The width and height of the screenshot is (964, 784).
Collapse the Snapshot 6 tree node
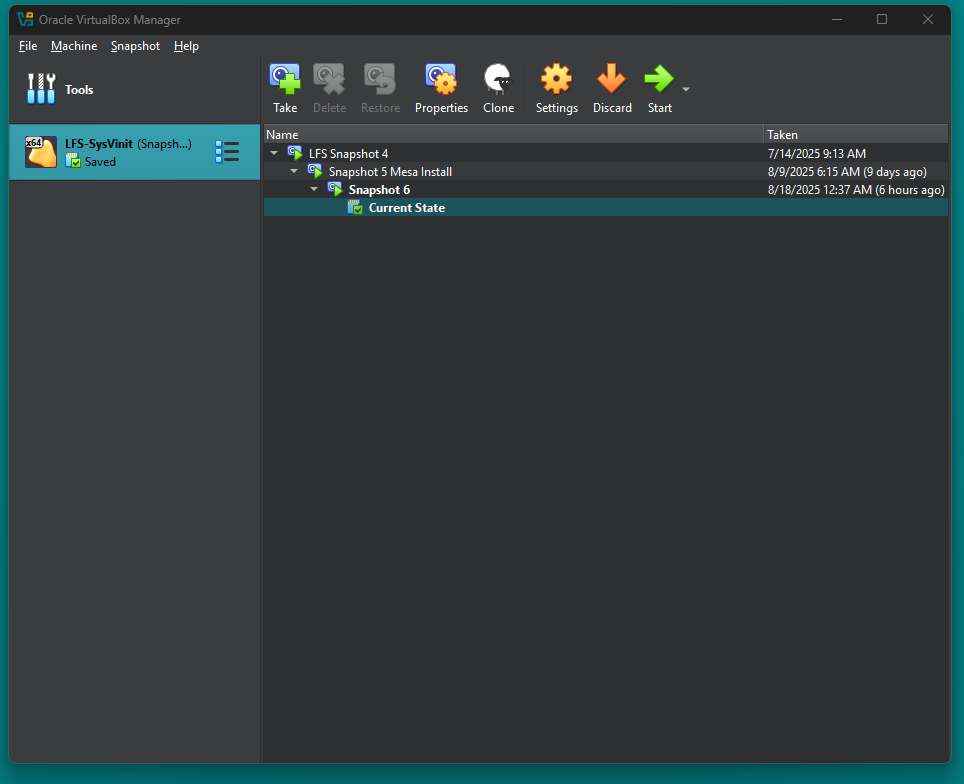pyautogui.click(x=314, y=190)
